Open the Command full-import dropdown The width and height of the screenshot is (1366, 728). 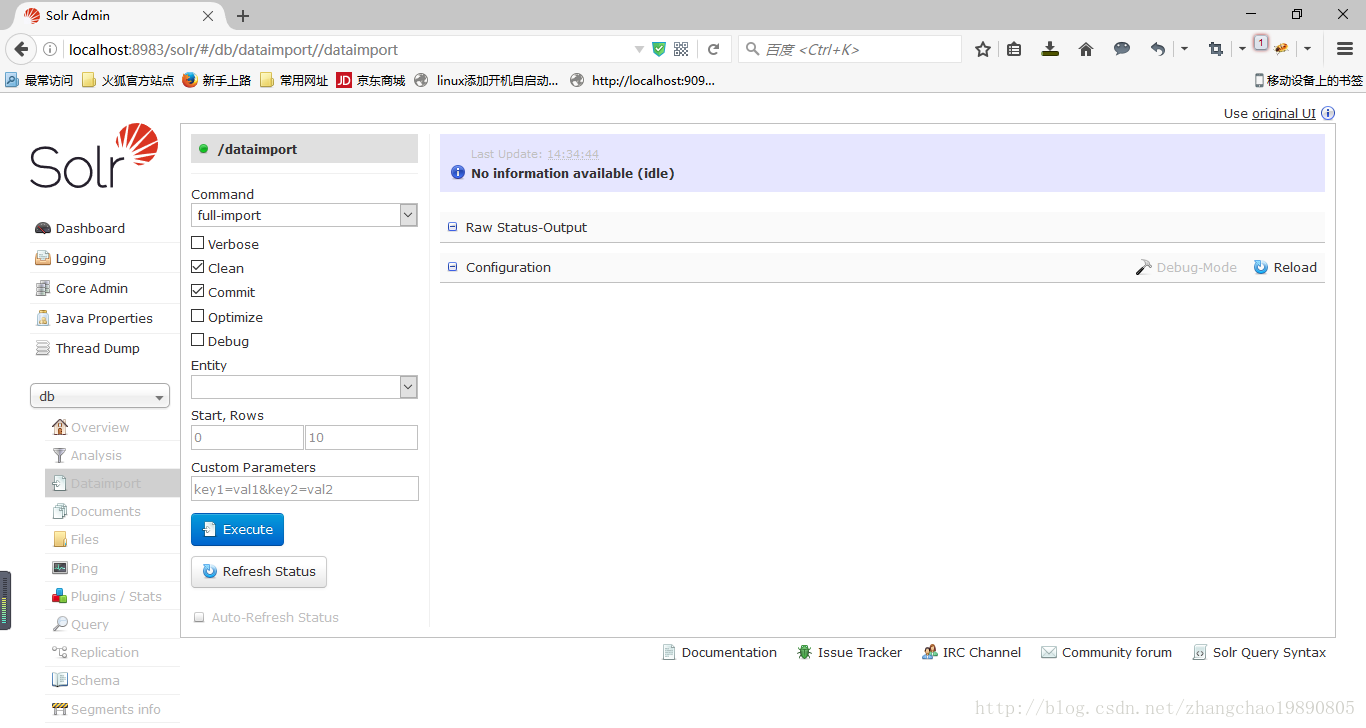304,215
